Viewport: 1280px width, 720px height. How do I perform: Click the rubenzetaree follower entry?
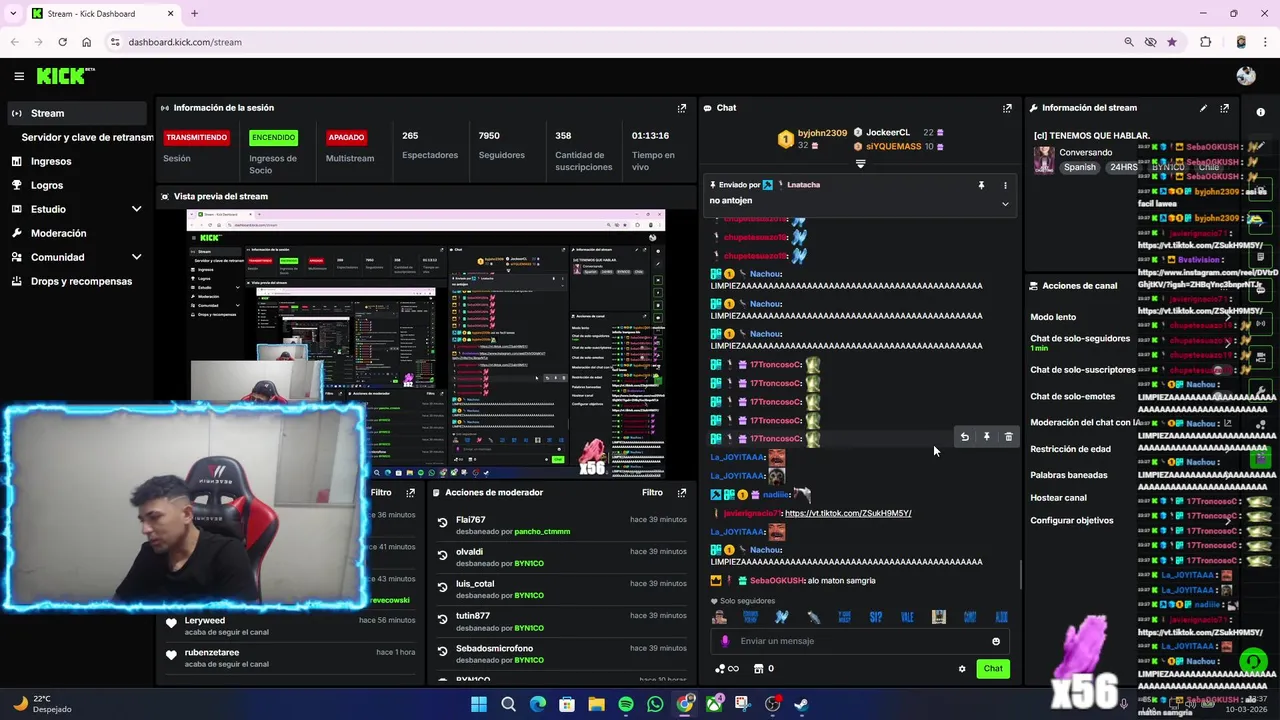click(290, 658)
